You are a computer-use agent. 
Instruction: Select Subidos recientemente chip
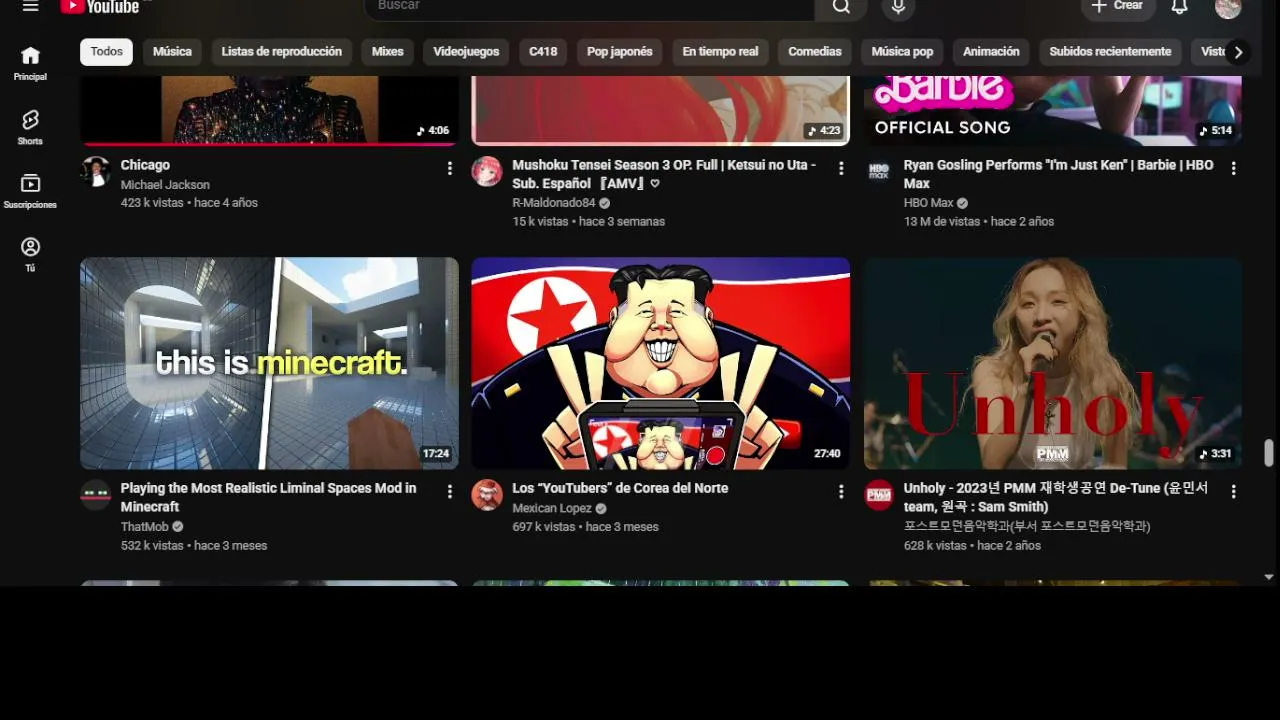(x=1110, y=52)
